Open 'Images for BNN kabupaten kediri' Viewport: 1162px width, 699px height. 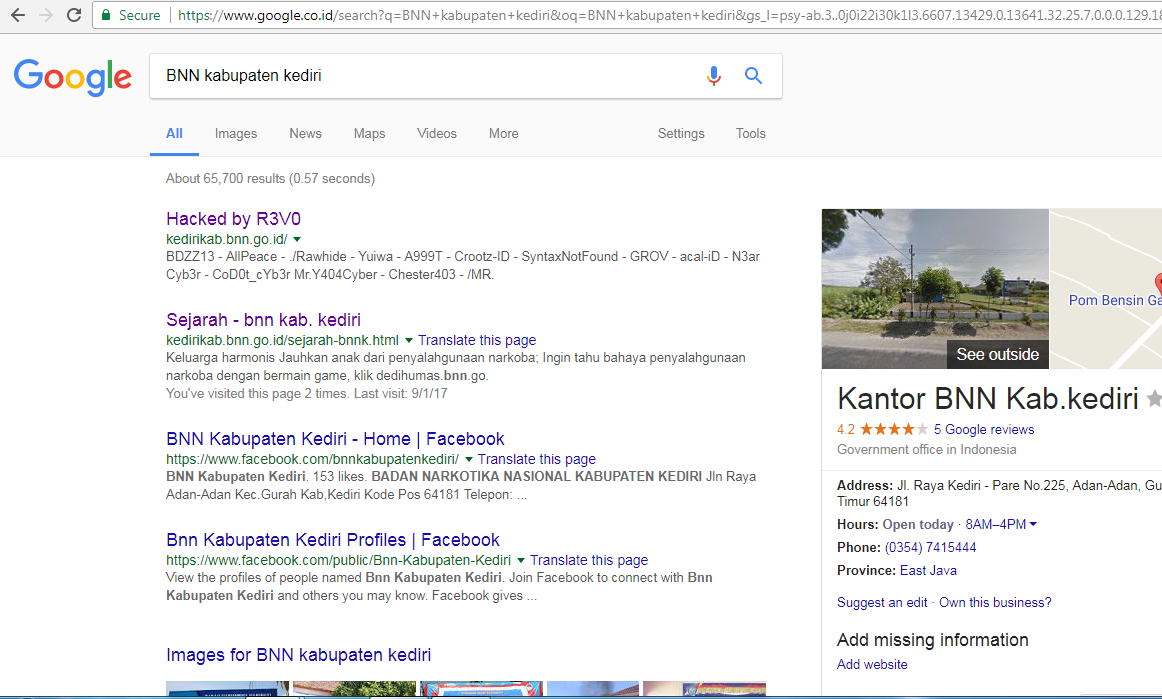tap(299, 655)
